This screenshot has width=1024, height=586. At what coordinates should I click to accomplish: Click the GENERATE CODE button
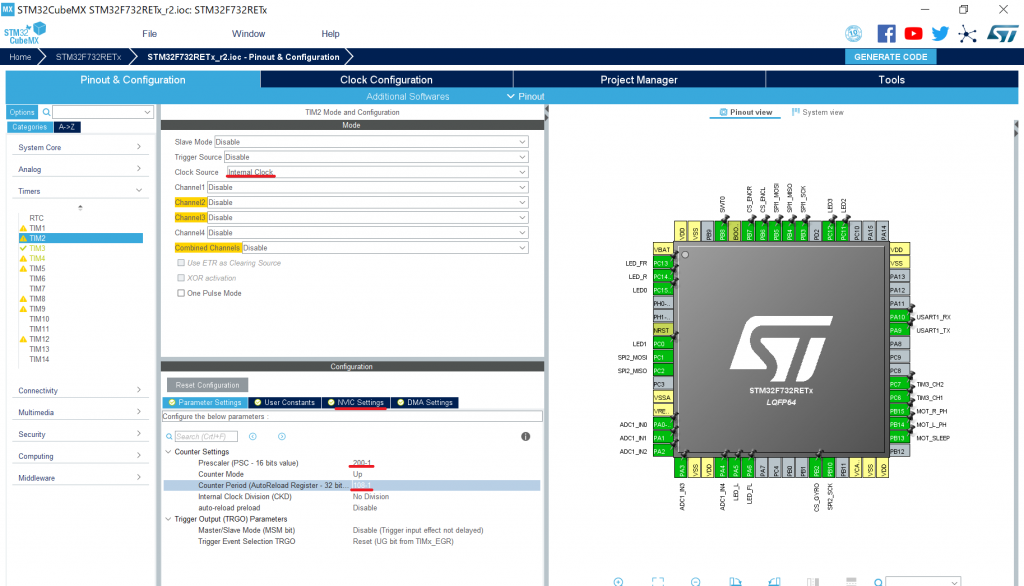click(891, 57)
